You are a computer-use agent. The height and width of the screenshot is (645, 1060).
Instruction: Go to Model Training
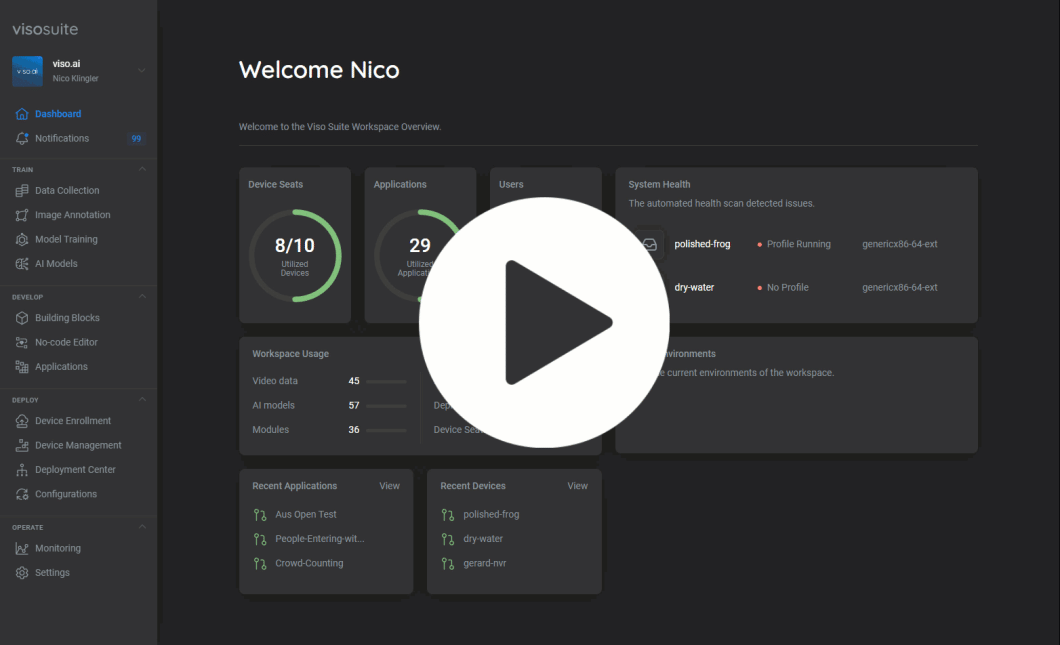pos(66,239)
